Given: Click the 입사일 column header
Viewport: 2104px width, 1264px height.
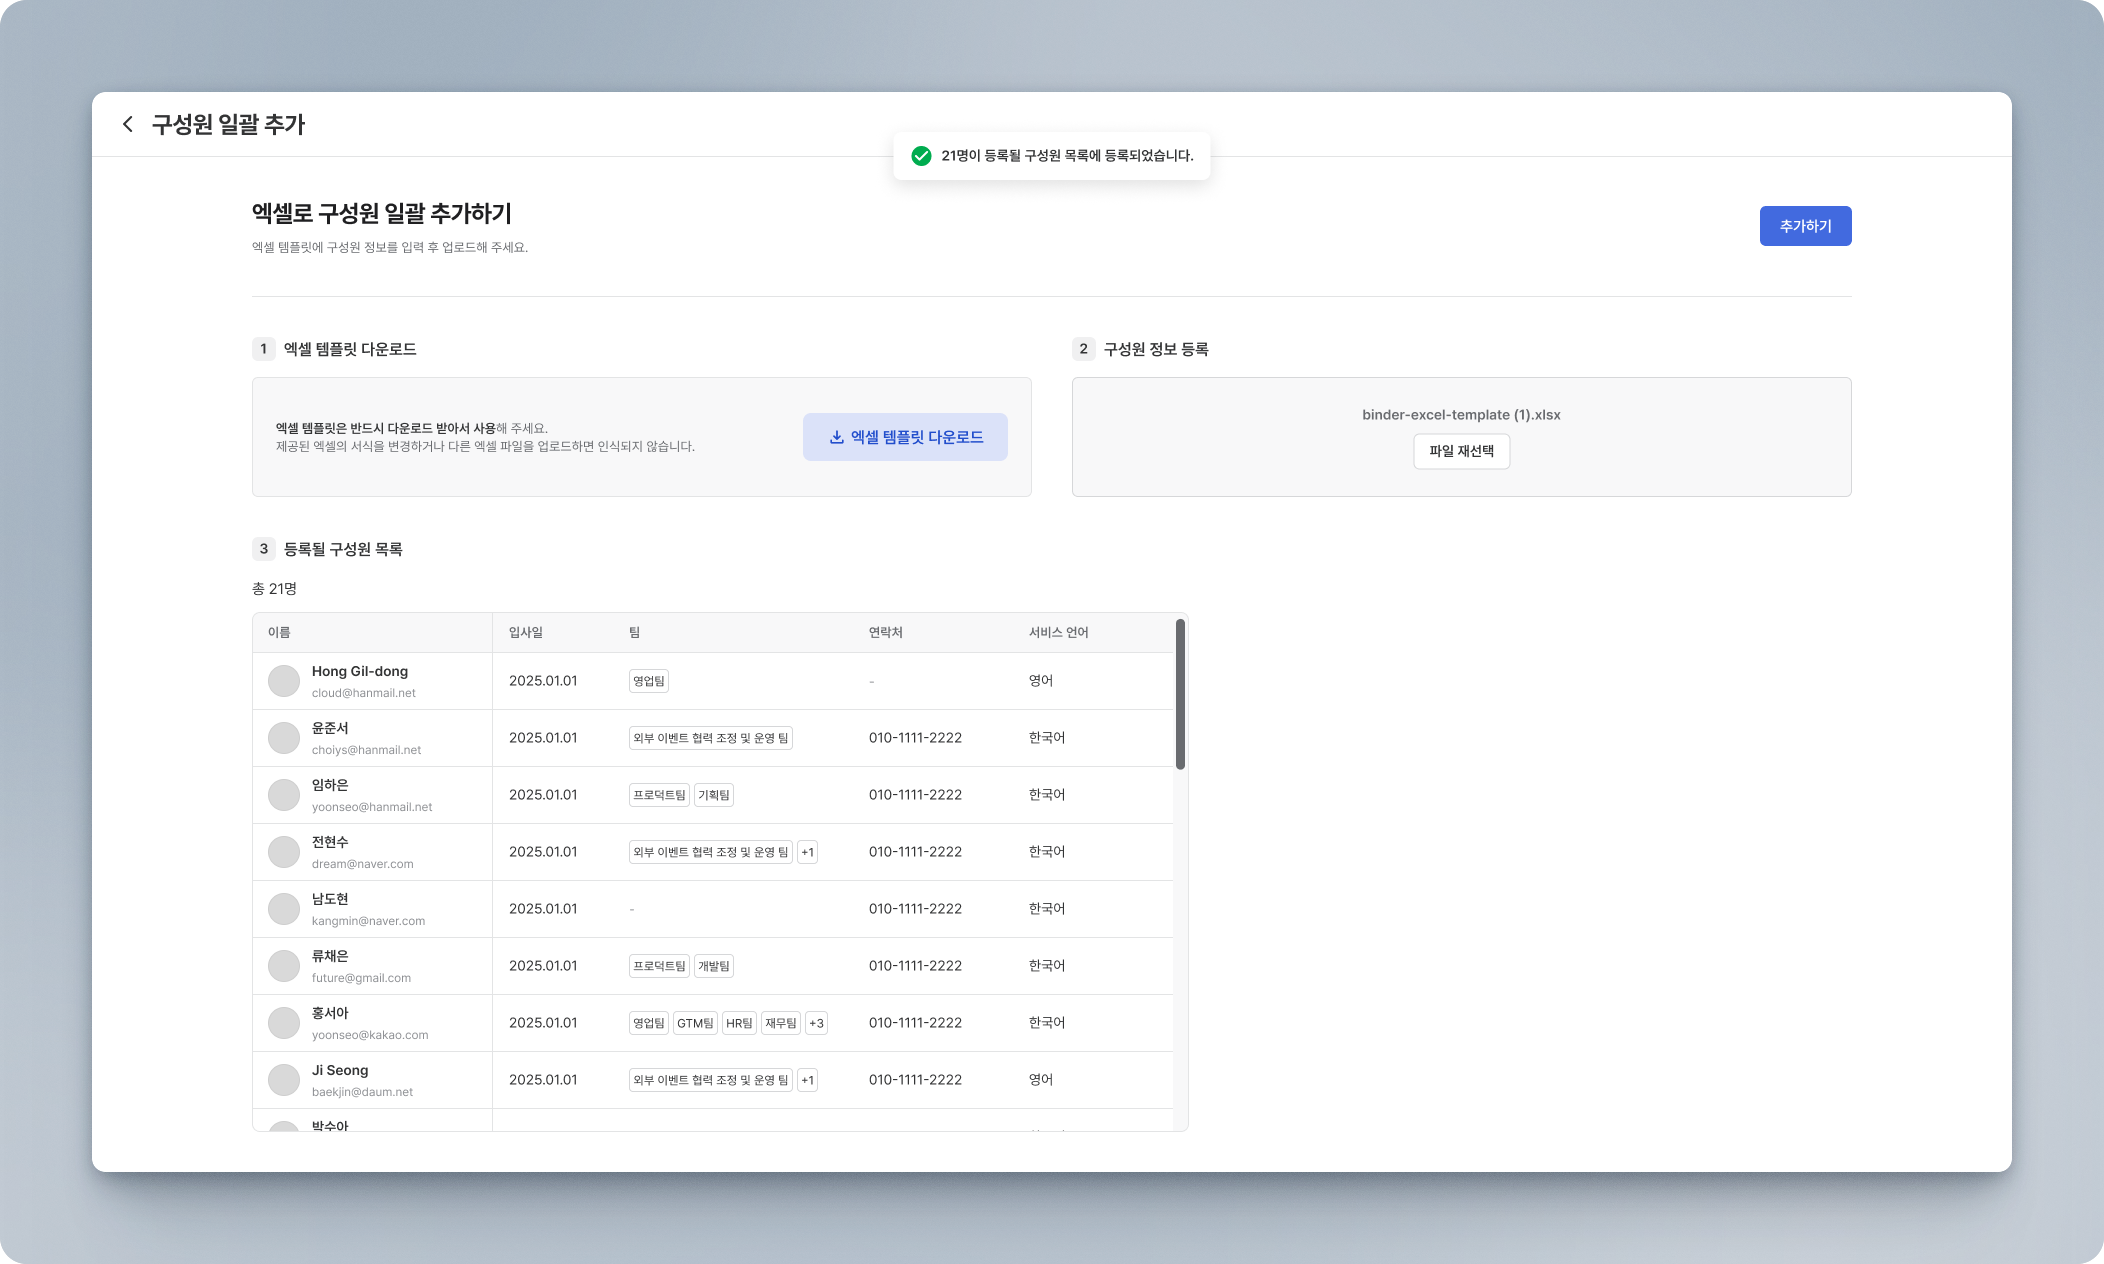Looking at the screenshot, I should tap(526, 632).
